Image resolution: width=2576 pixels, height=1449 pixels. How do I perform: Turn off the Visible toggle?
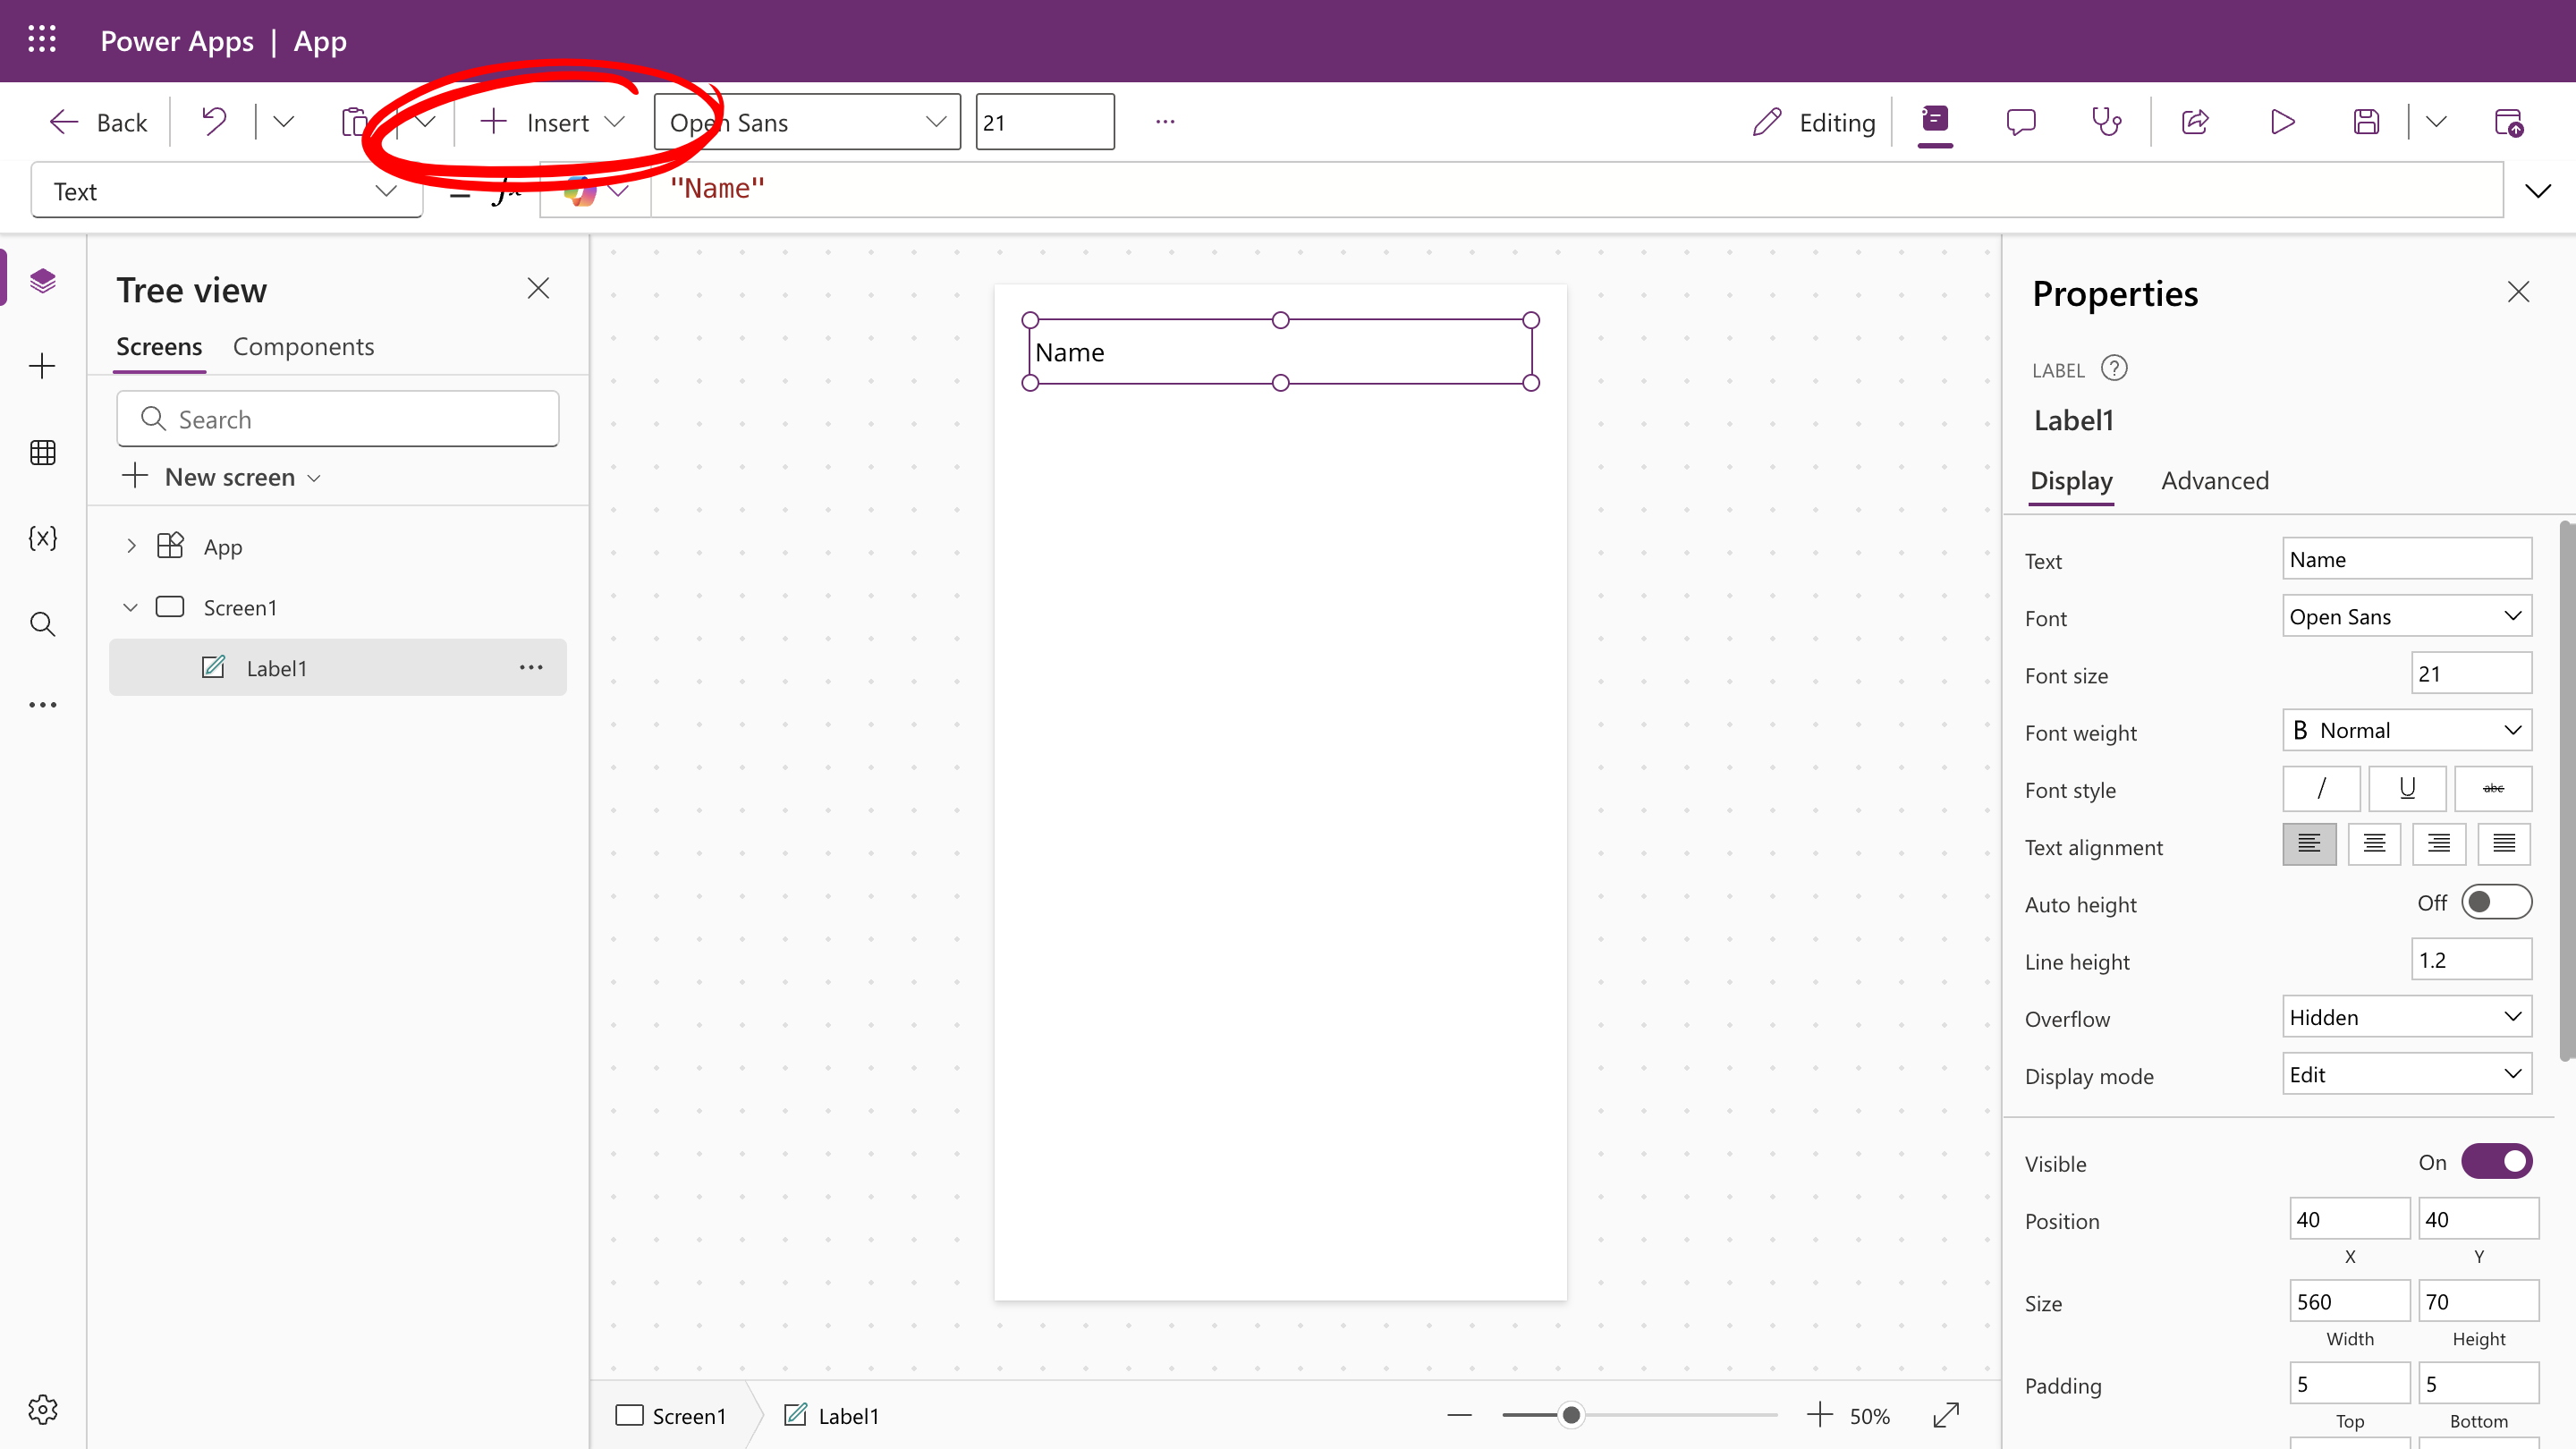pyautogui.click(x=2496, y=1161)
